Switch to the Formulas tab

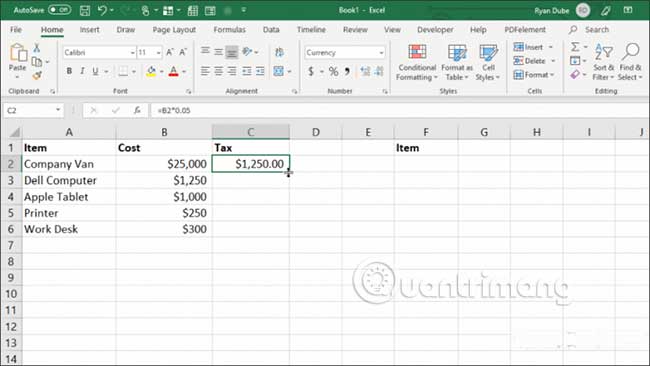point(229,29)
